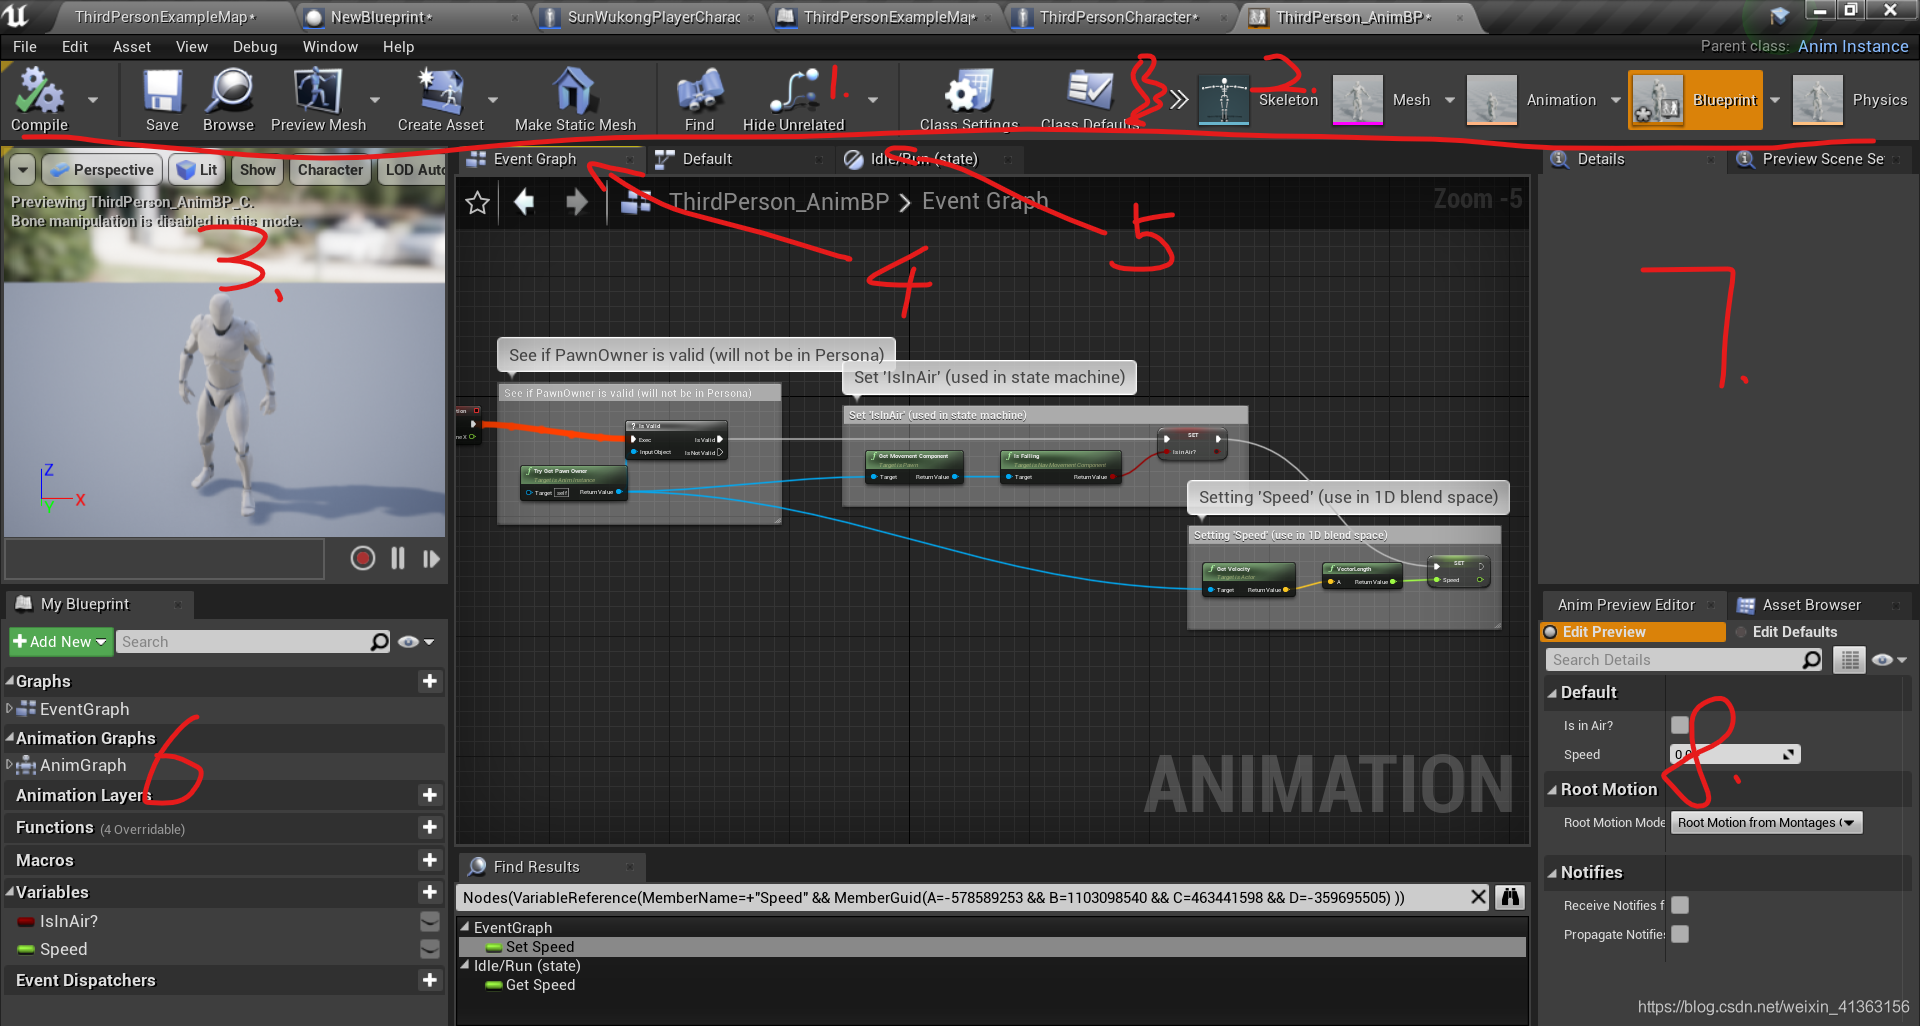Select Edit Defaults radio option
1920x1026 pixels.
(1786, 632)
